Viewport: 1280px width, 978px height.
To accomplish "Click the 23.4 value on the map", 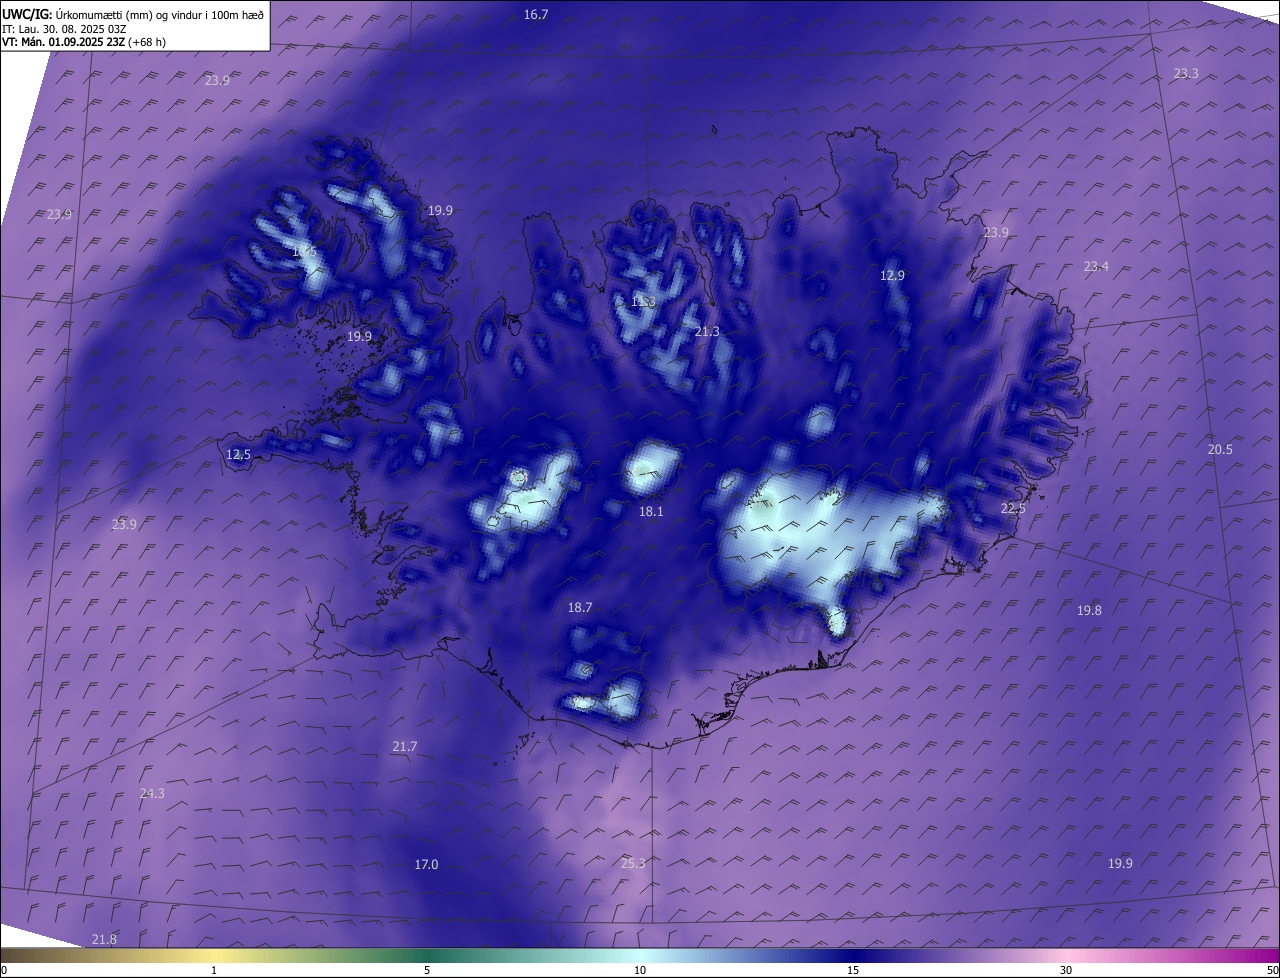I will click(1096, 266).
